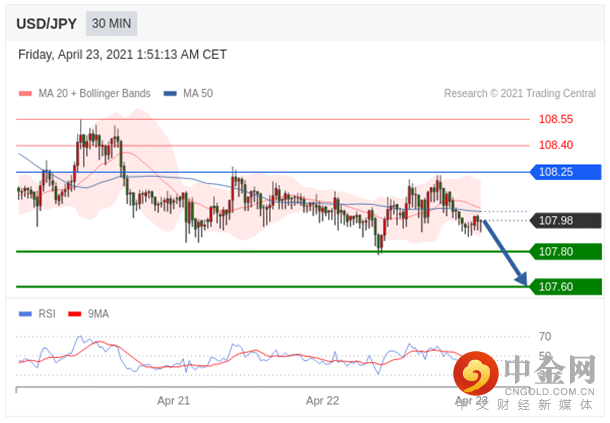Click the USD/JPY pair title
The width and height of the screenshot is (610, 423).
(46, 24)
